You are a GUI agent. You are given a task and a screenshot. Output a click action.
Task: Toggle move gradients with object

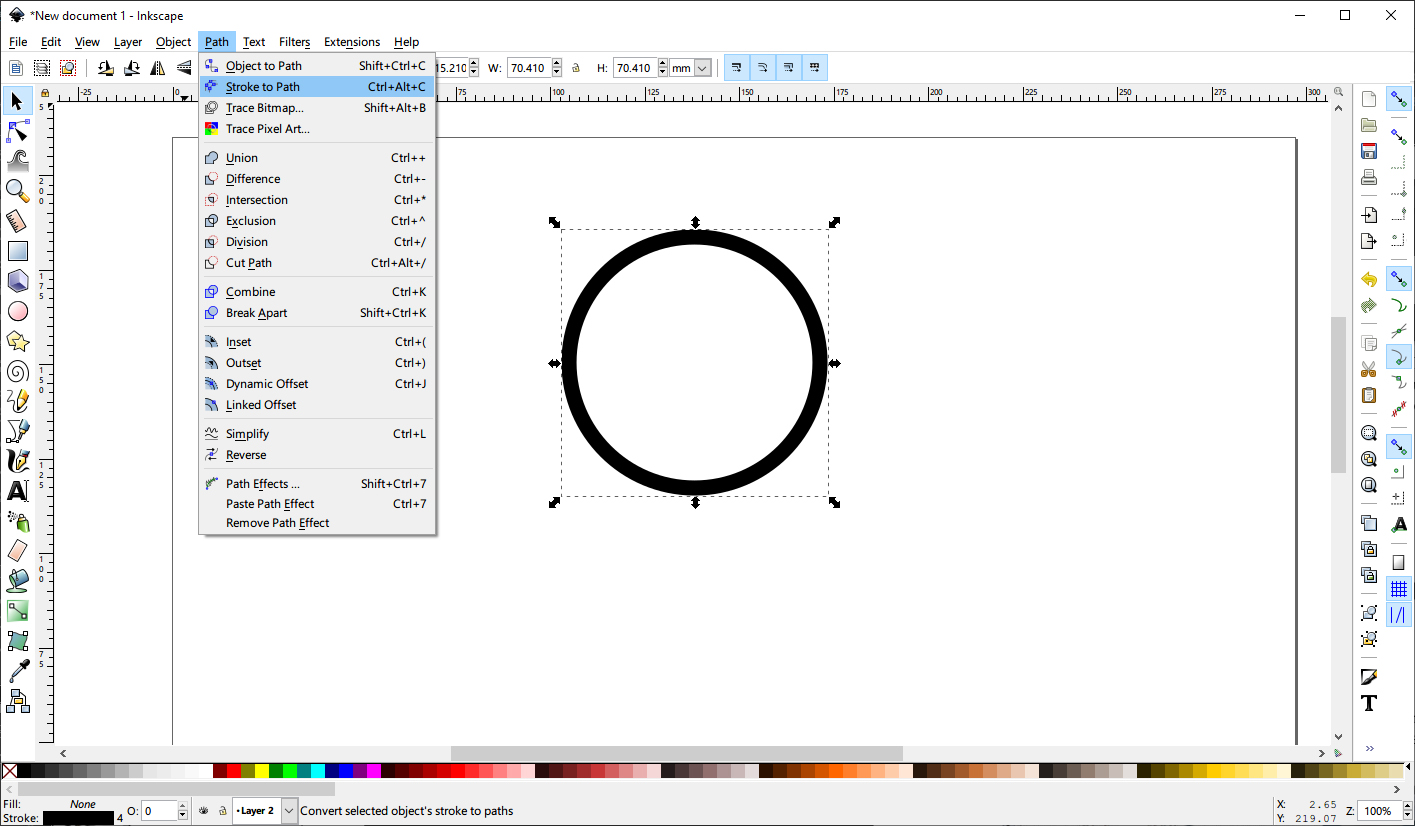click(x=789, y=68)
